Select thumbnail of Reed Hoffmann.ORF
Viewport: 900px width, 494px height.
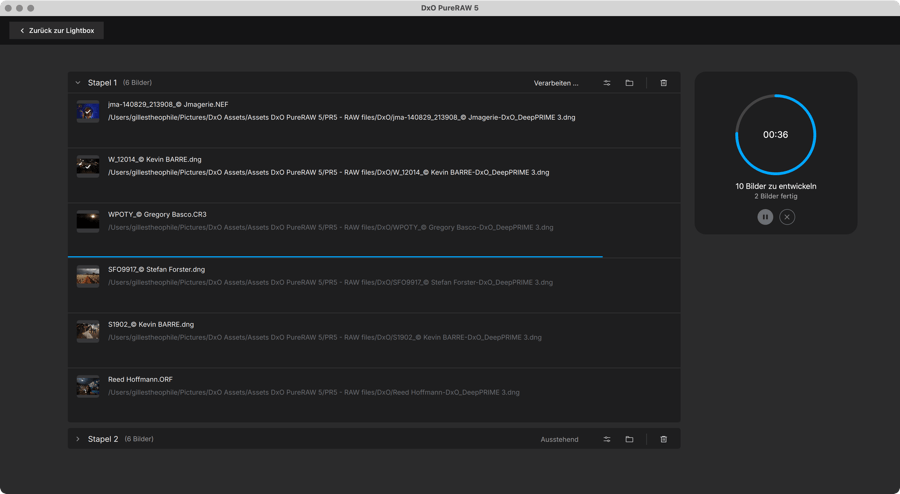[88, 387]
